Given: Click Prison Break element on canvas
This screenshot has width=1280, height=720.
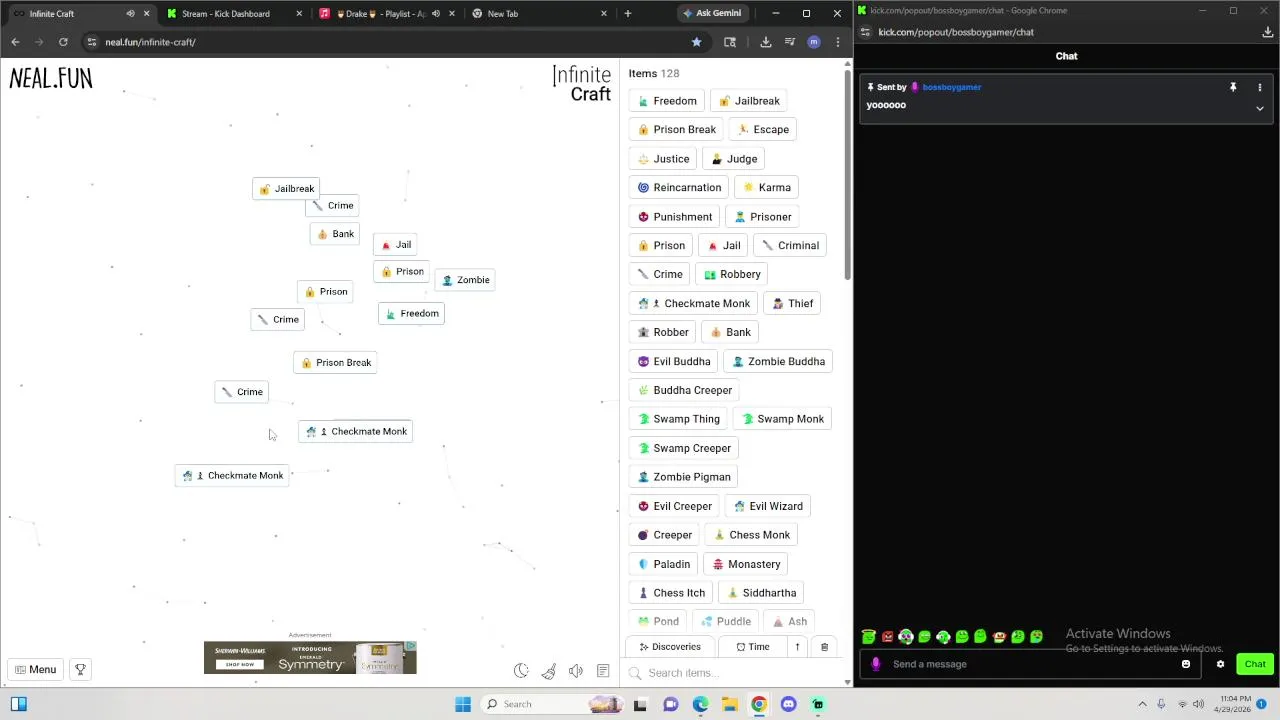Looking at the screenshot, I should click(336, 363).
